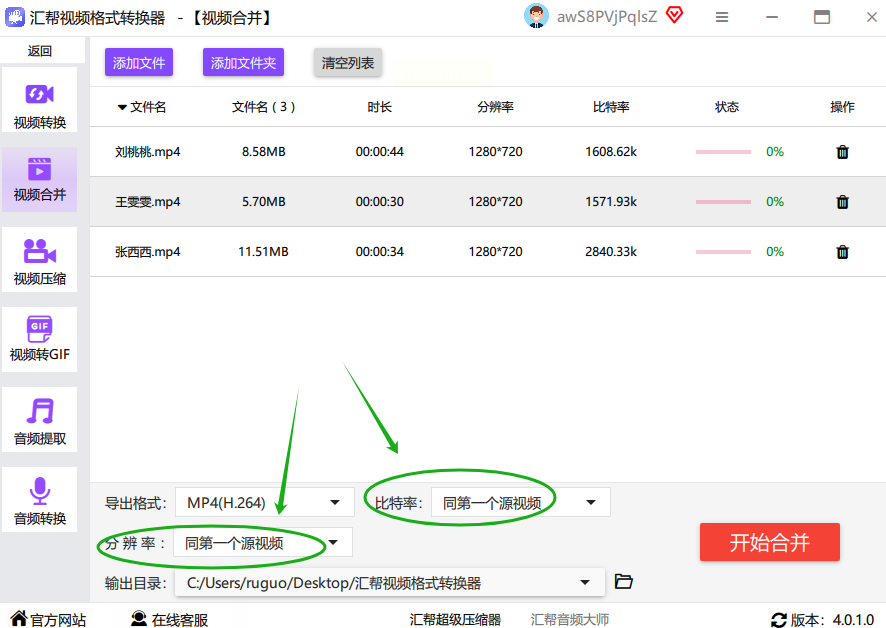
Task: Click the user avatar icon
Action: (536, 16)
